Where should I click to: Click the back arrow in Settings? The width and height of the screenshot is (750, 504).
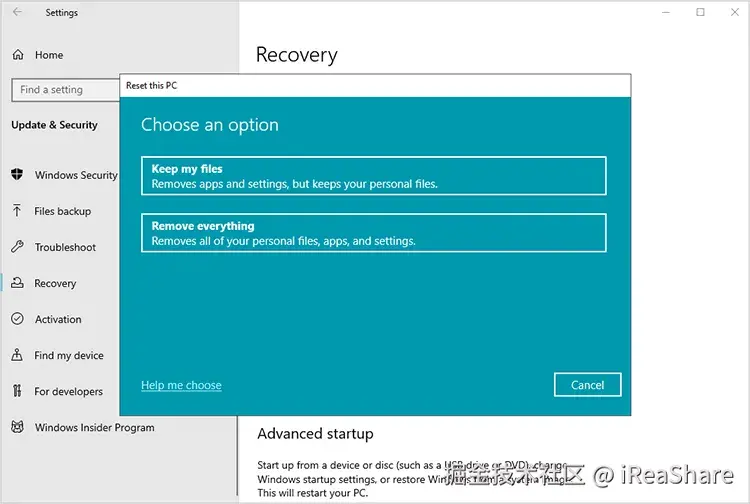(17, 12)
